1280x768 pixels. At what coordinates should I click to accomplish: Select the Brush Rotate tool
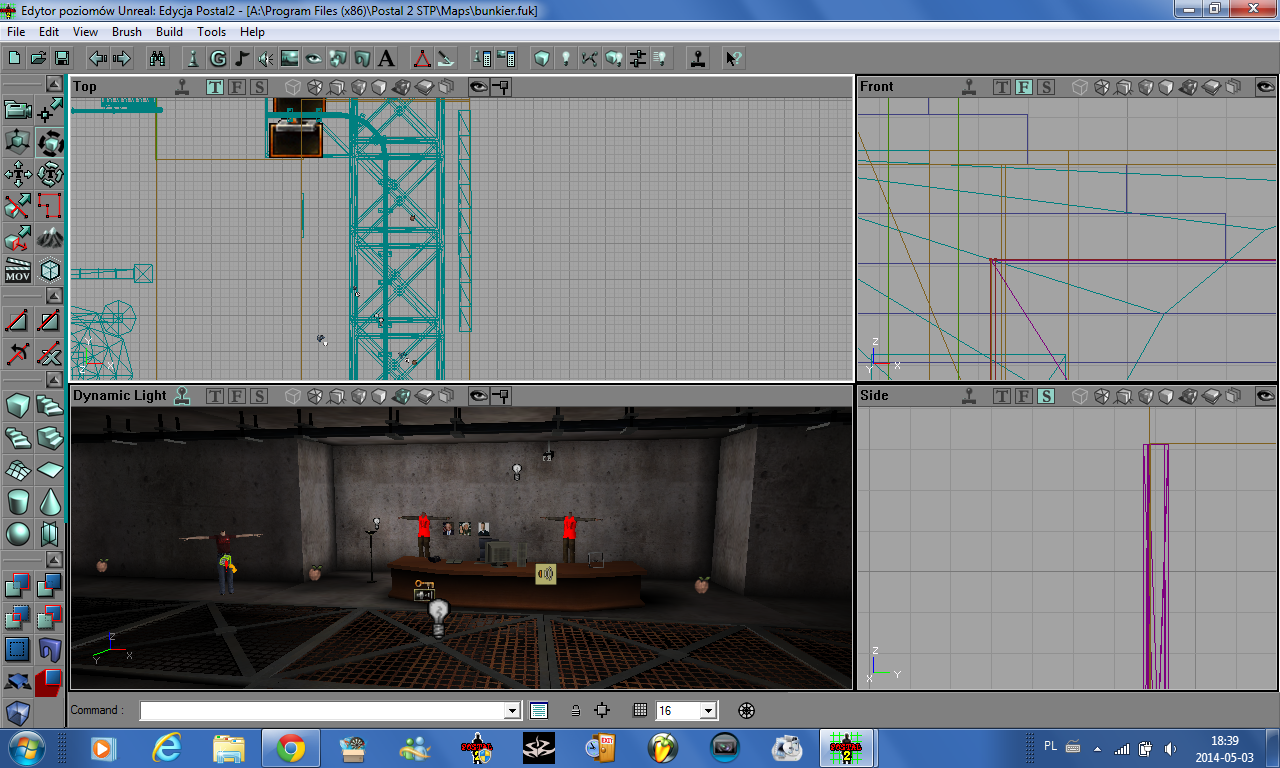49,143
